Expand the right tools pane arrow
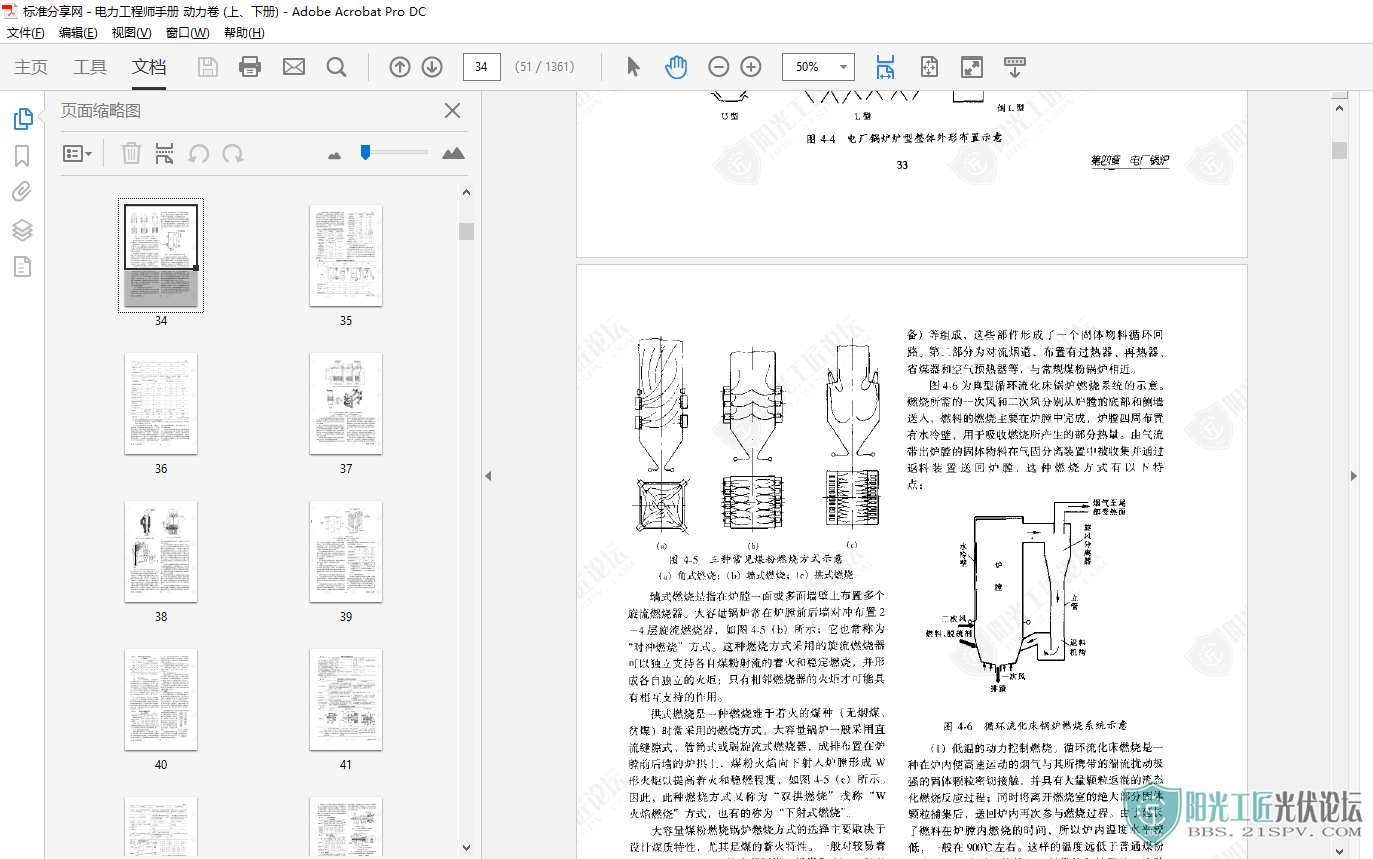This screenshot has height=859, width=1373. click(x=1354, y=476)
